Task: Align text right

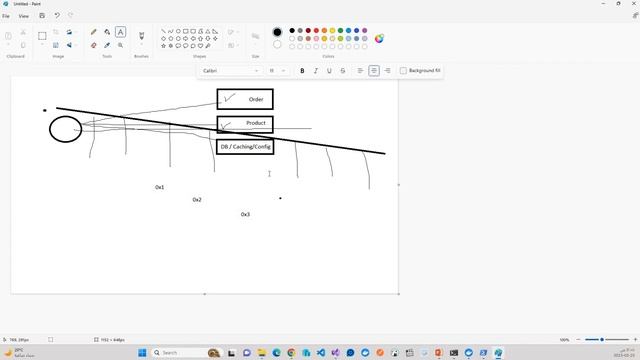Action: click(387, 71)
